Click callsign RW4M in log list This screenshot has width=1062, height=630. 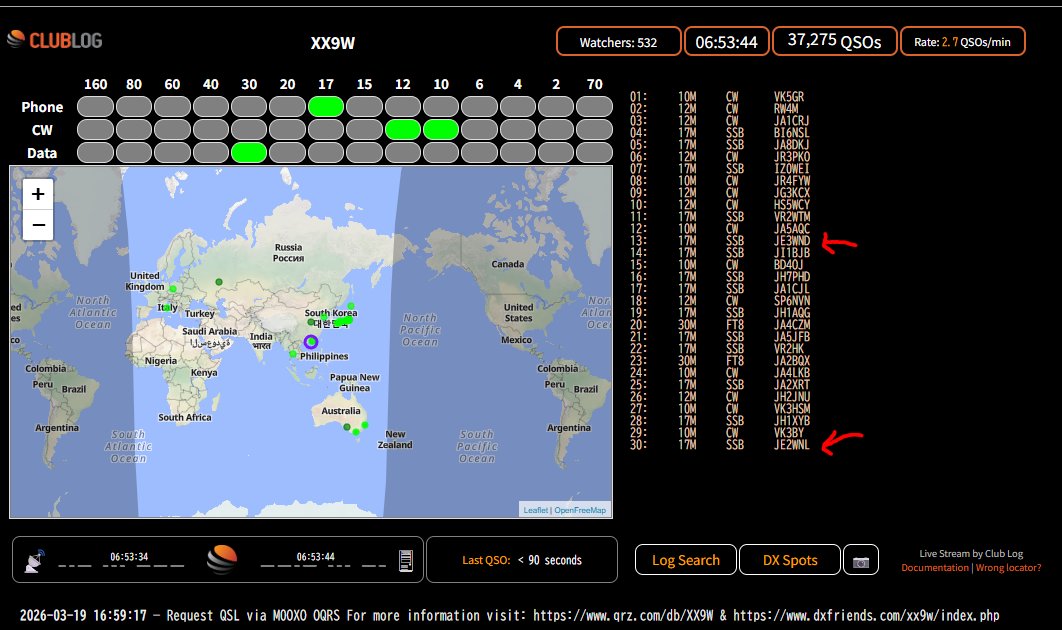786,108
